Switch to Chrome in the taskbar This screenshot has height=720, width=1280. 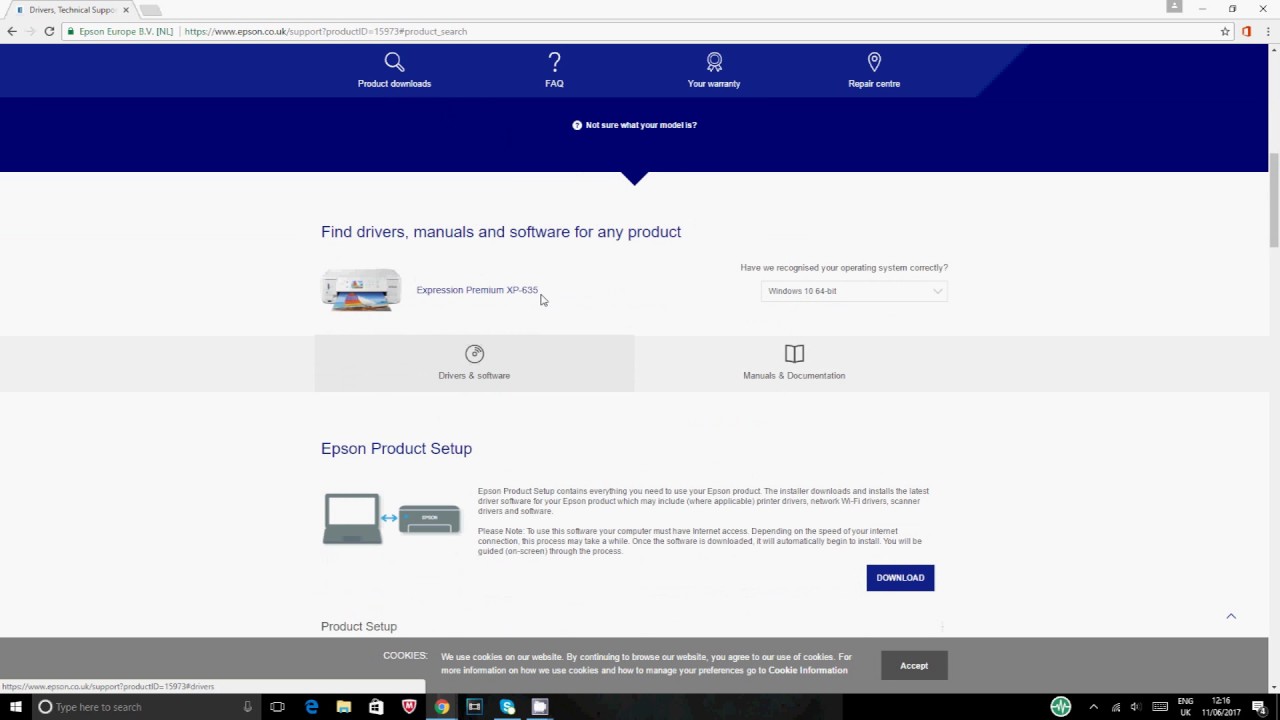click(x=442, y=707)
